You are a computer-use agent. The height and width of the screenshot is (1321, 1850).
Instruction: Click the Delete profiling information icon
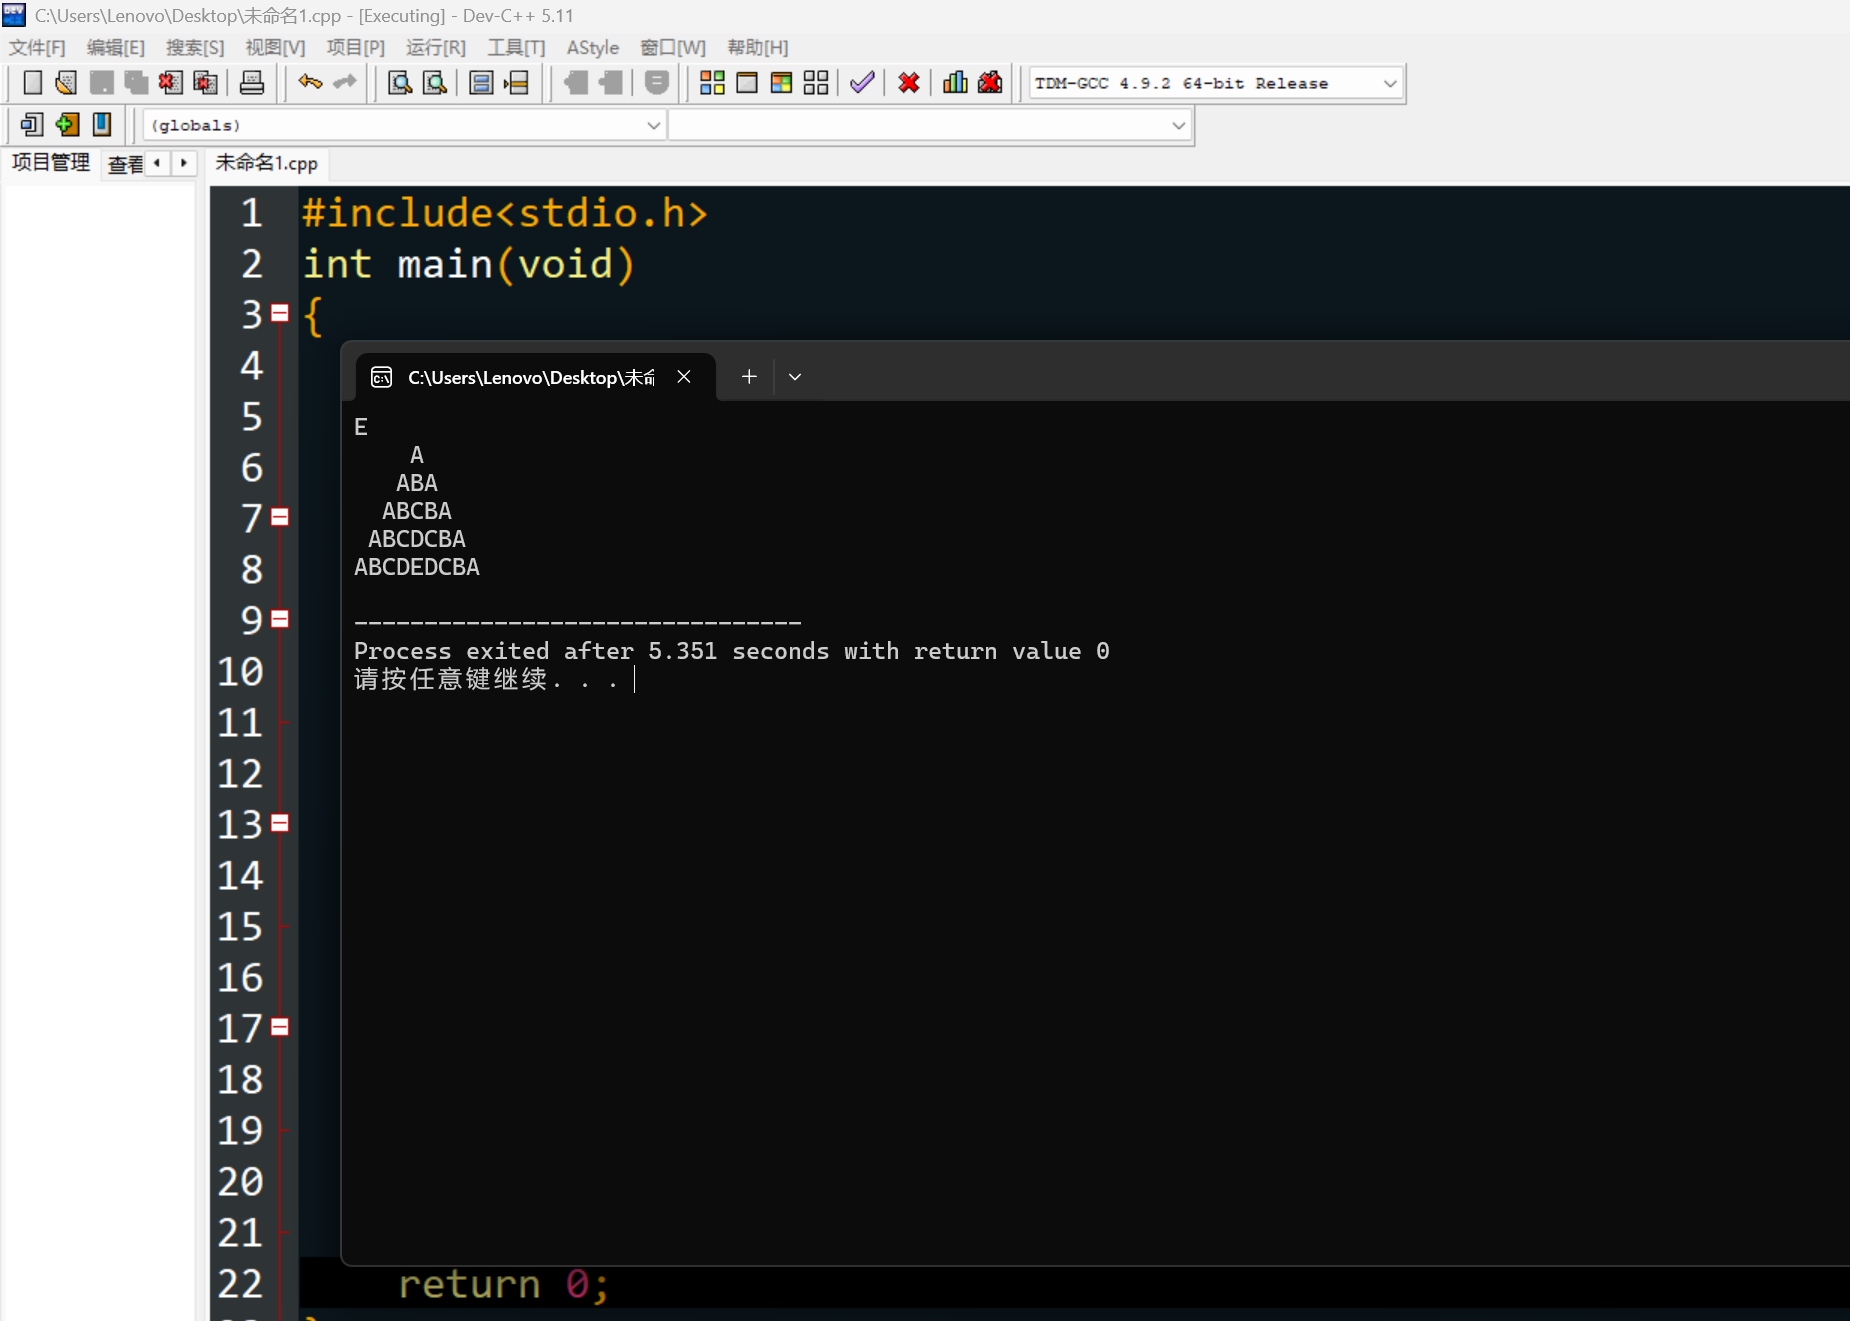pos(990,83)
